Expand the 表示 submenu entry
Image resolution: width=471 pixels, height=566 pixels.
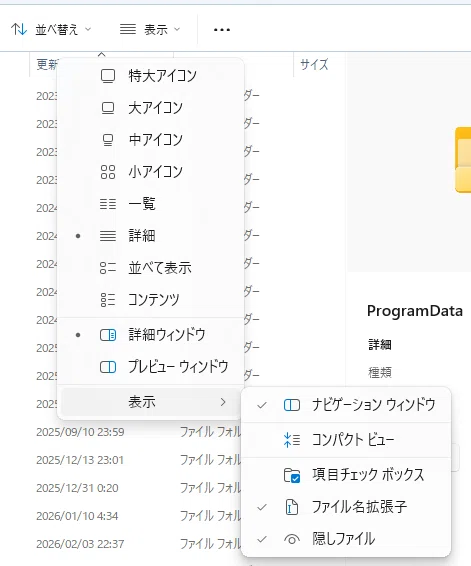coord(151,402)
